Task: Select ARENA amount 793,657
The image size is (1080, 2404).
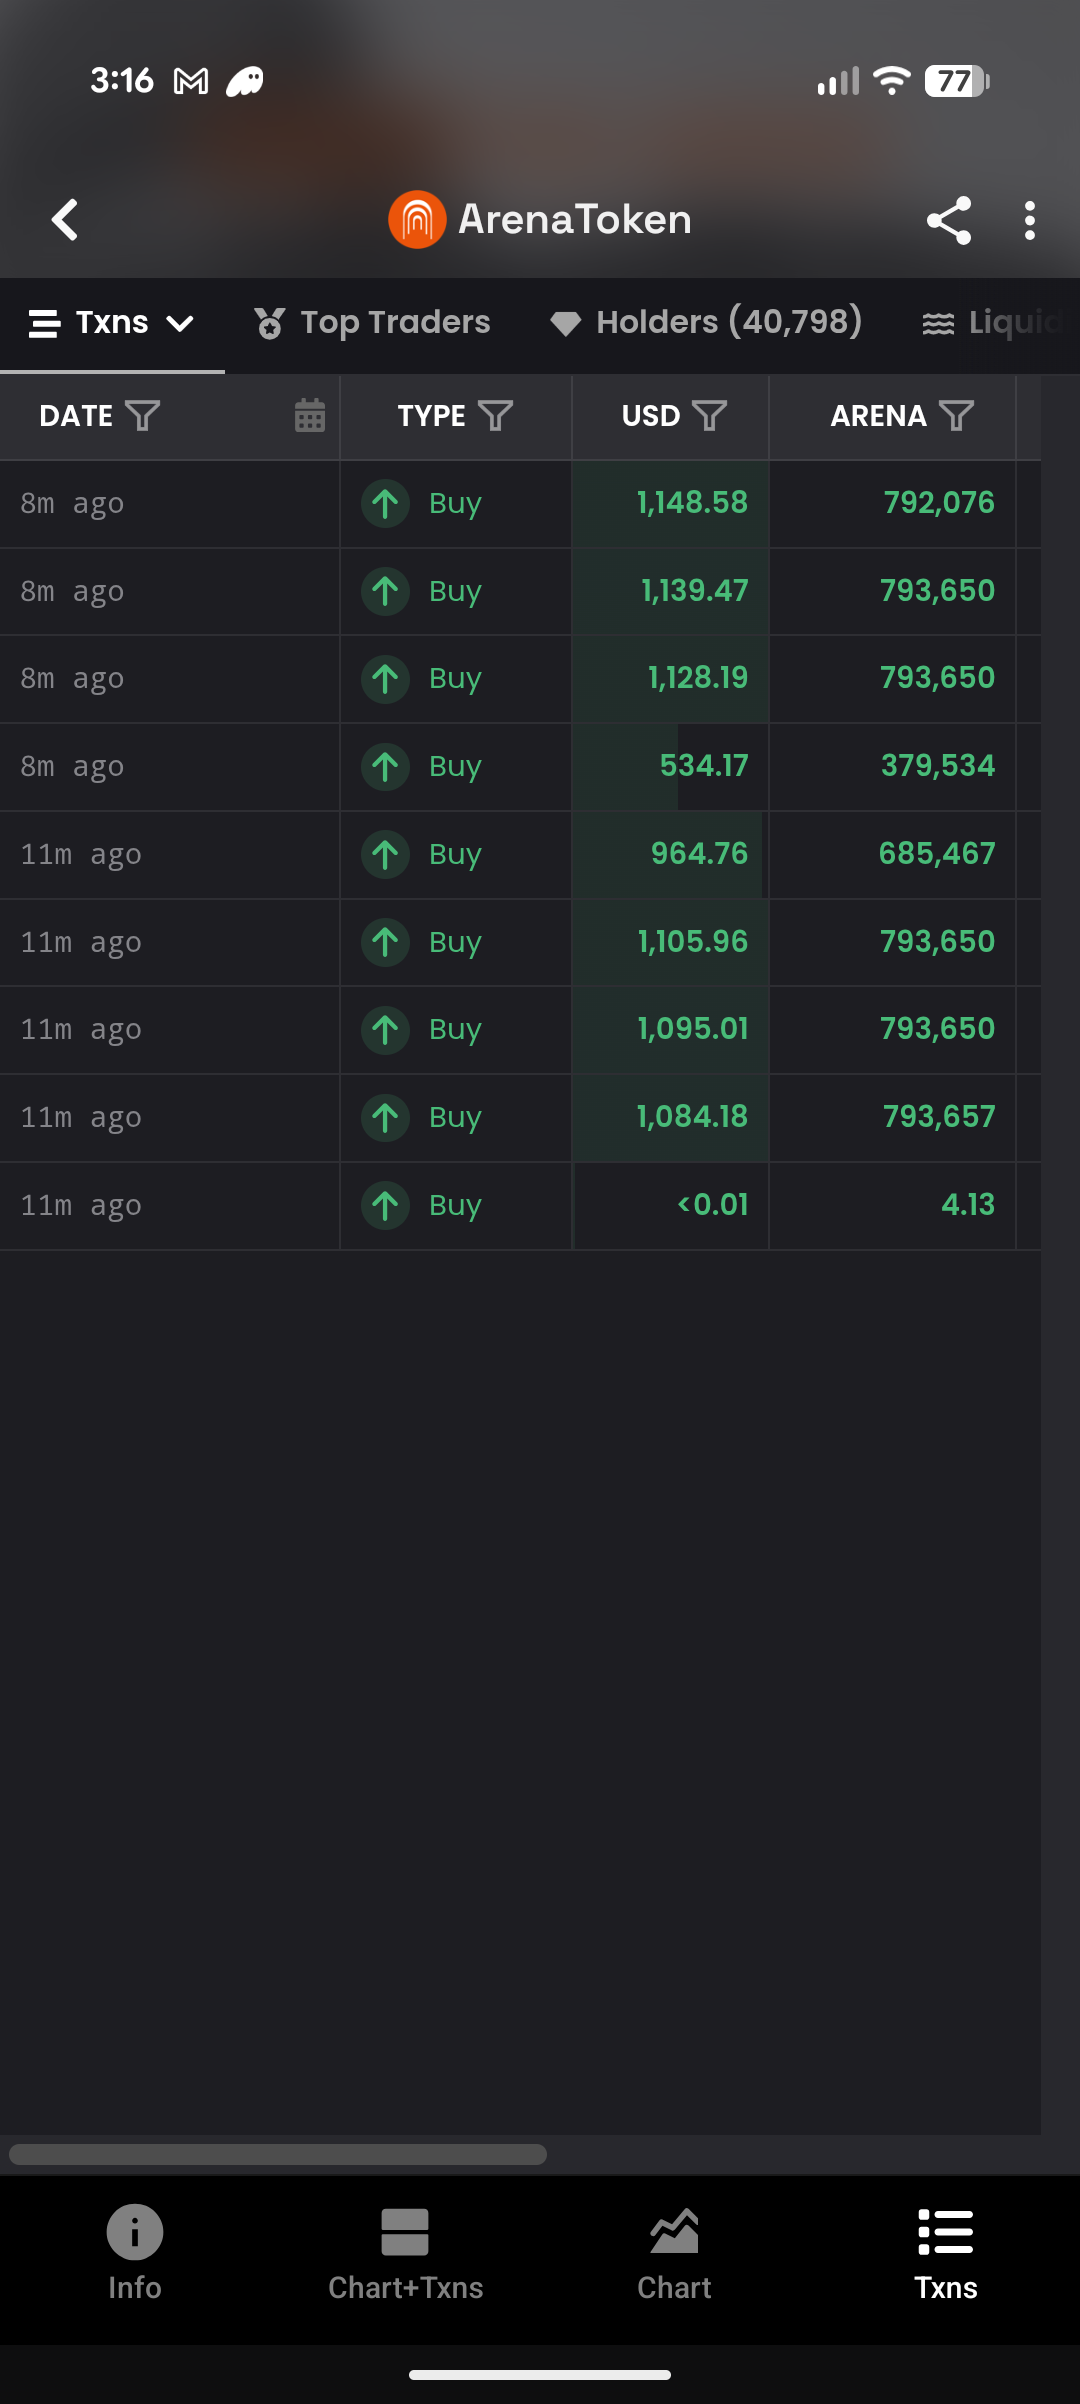Action: (x=939, y=1117)
